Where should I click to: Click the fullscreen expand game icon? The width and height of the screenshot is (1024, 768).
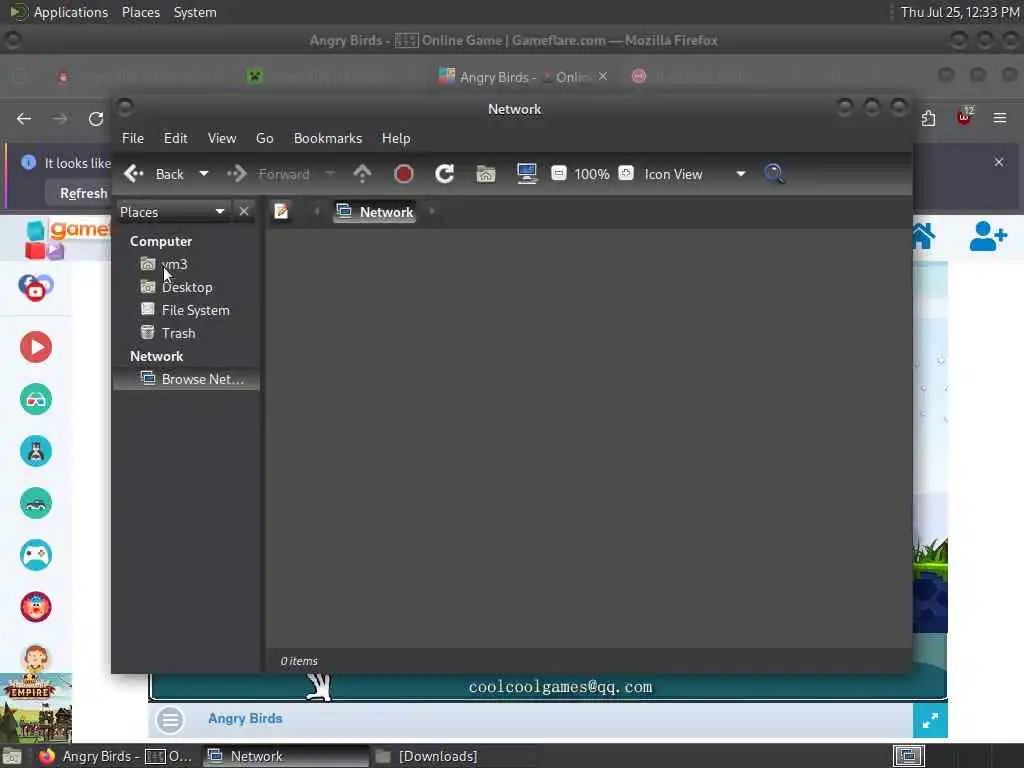point(930,721)
